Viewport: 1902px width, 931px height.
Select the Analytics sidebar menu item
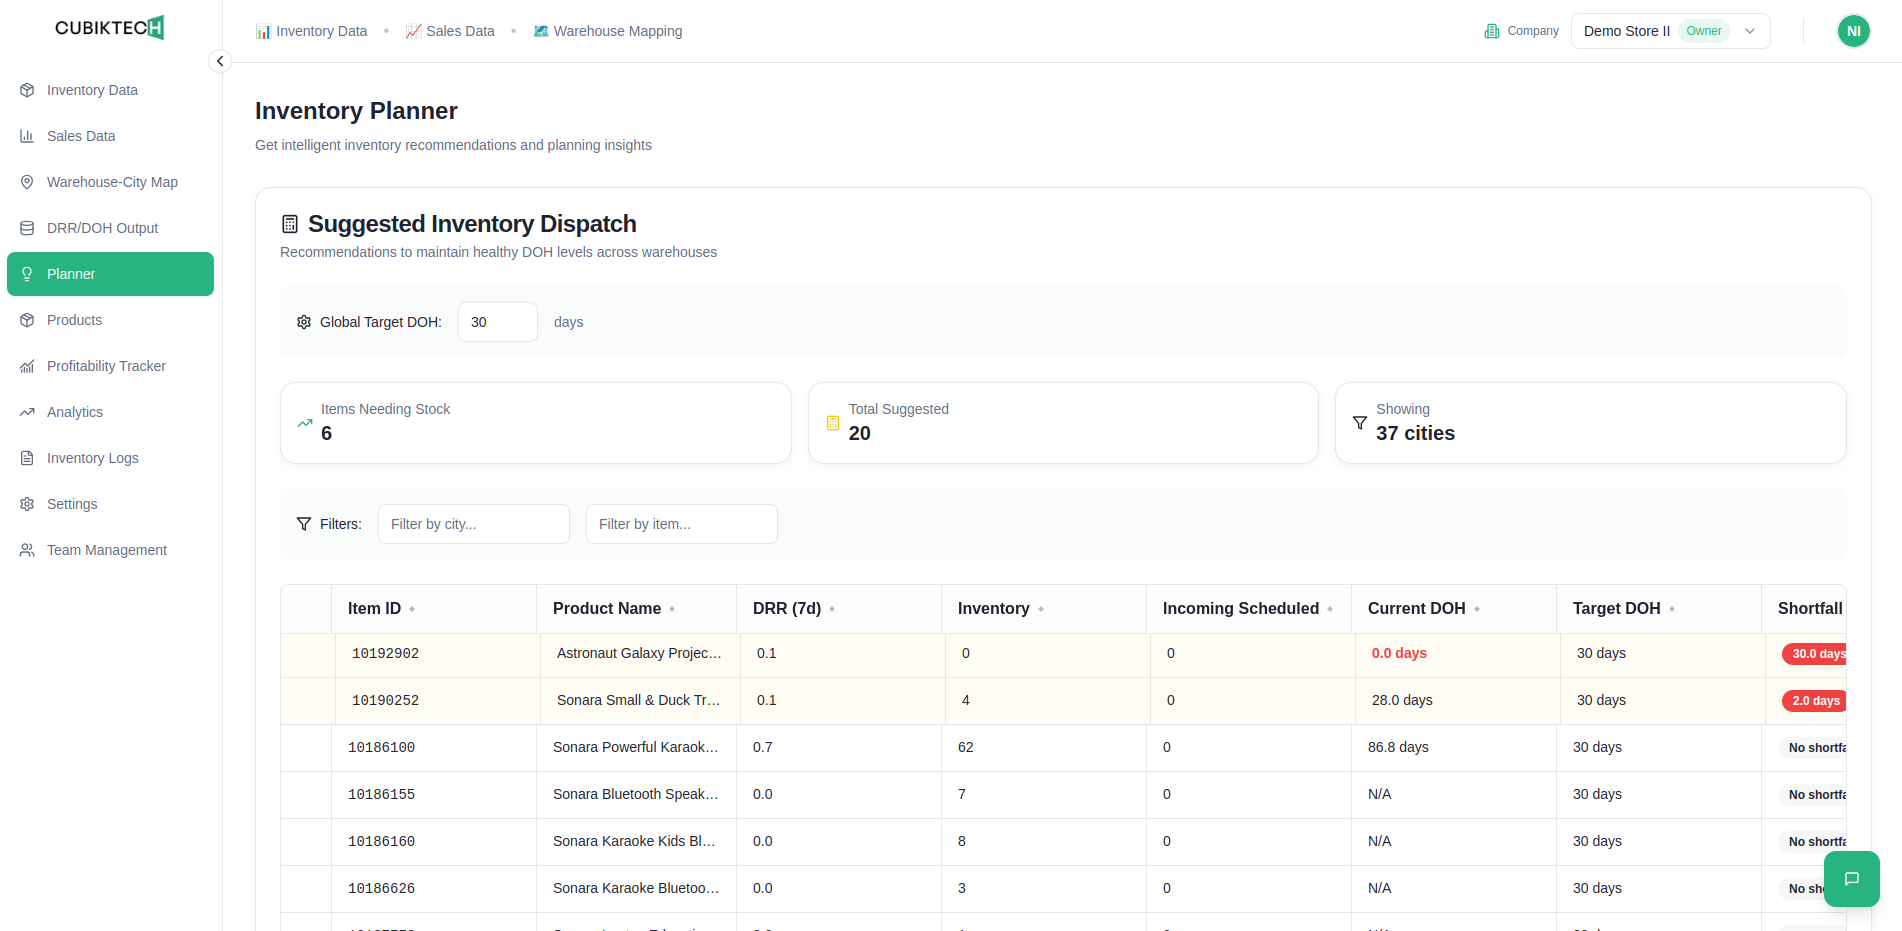click(74, 412)
